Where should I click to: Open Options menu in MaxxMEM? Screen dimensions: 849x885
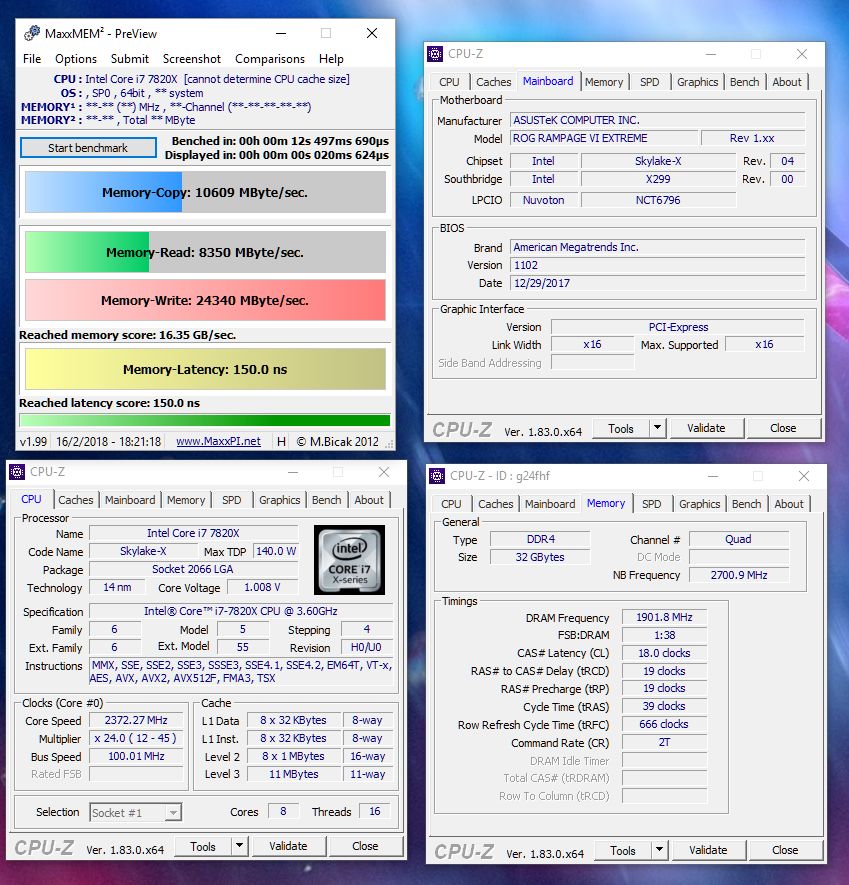tap(76, 59)
